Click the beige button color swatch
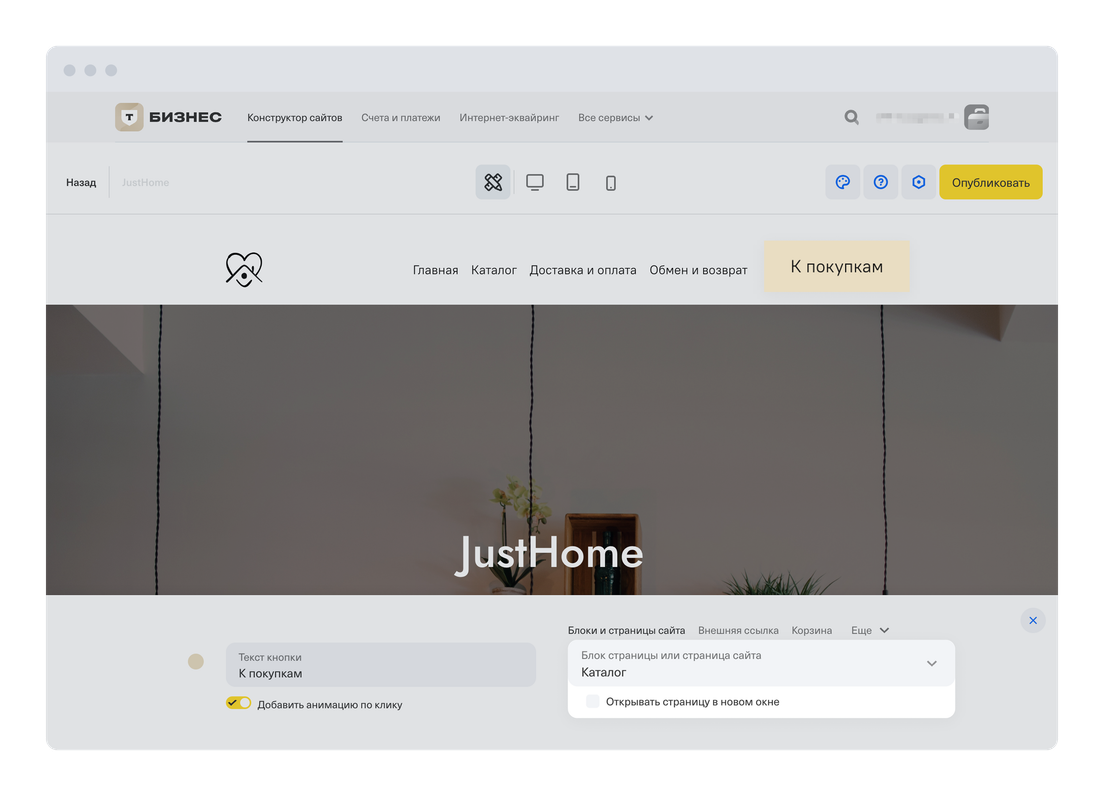Screen dimensions: 1104x796 click(x=196, y=661)
